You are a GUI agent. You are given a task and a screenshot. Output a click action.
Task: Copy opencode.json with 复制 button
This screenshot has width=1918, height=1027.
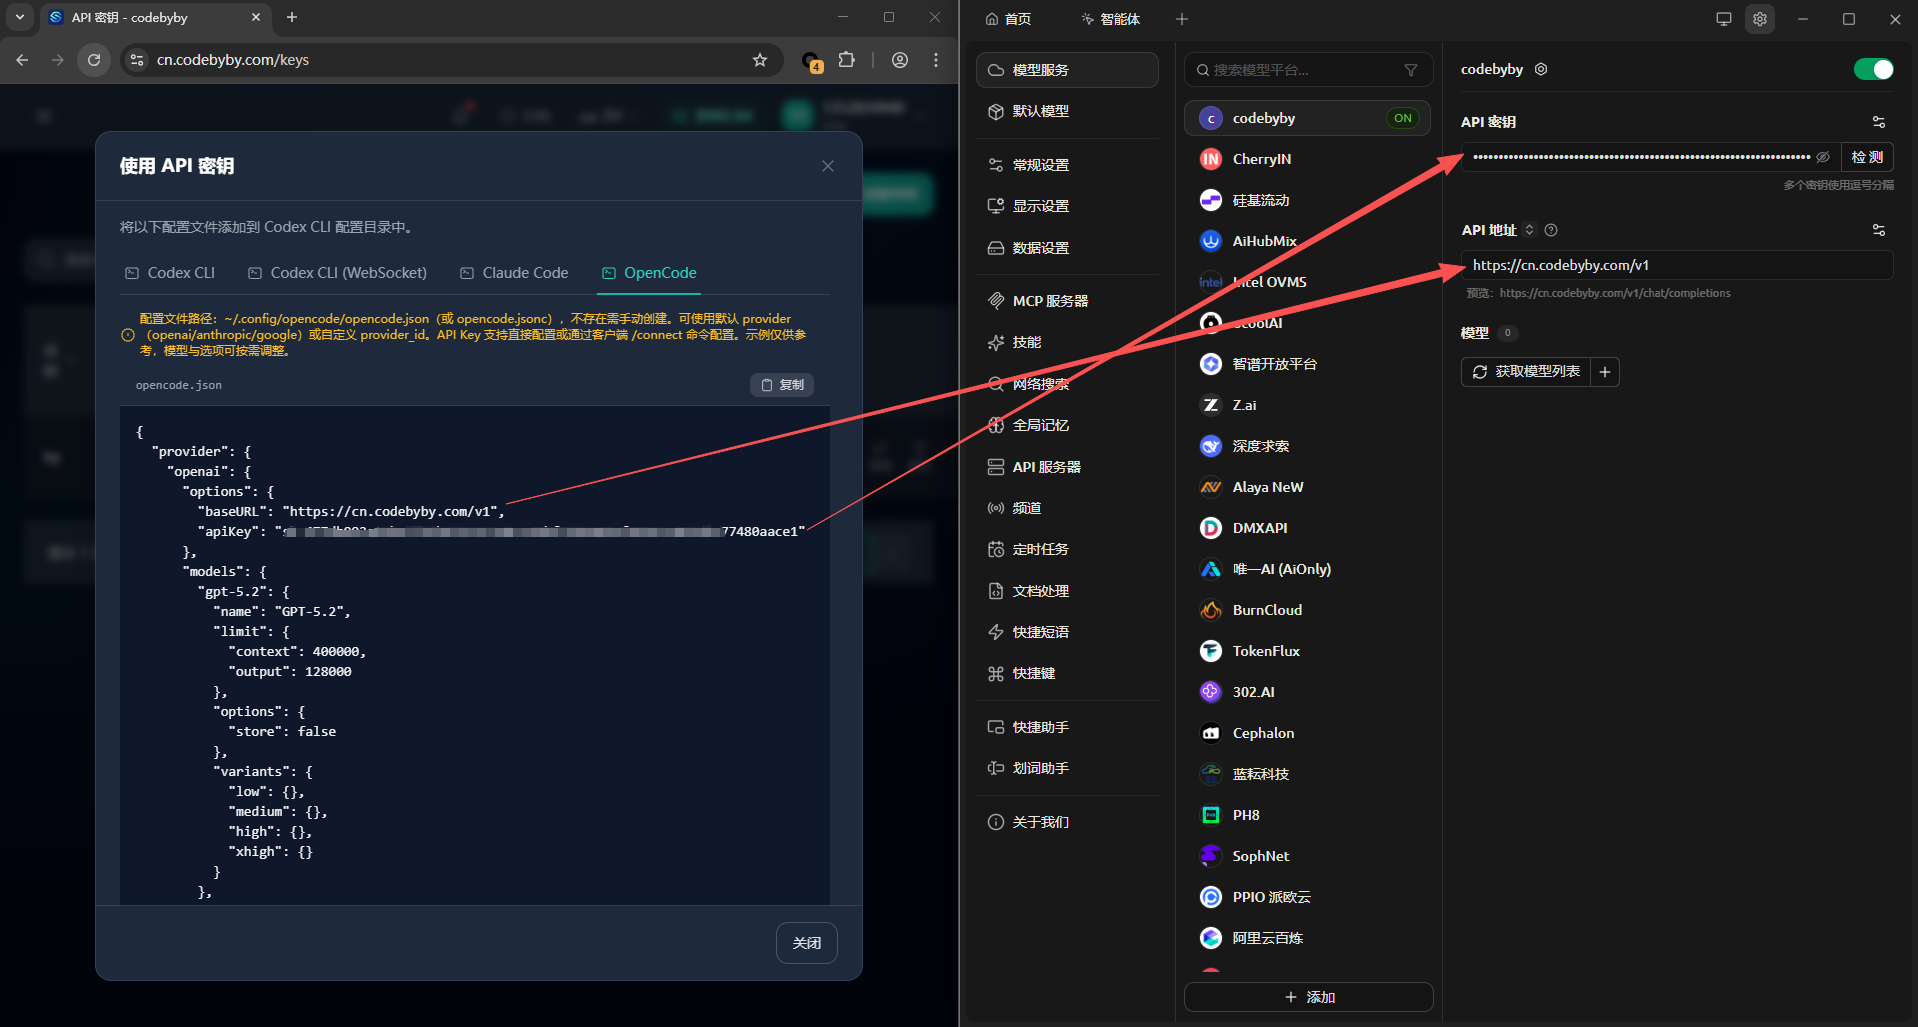(x=782, y=385)
